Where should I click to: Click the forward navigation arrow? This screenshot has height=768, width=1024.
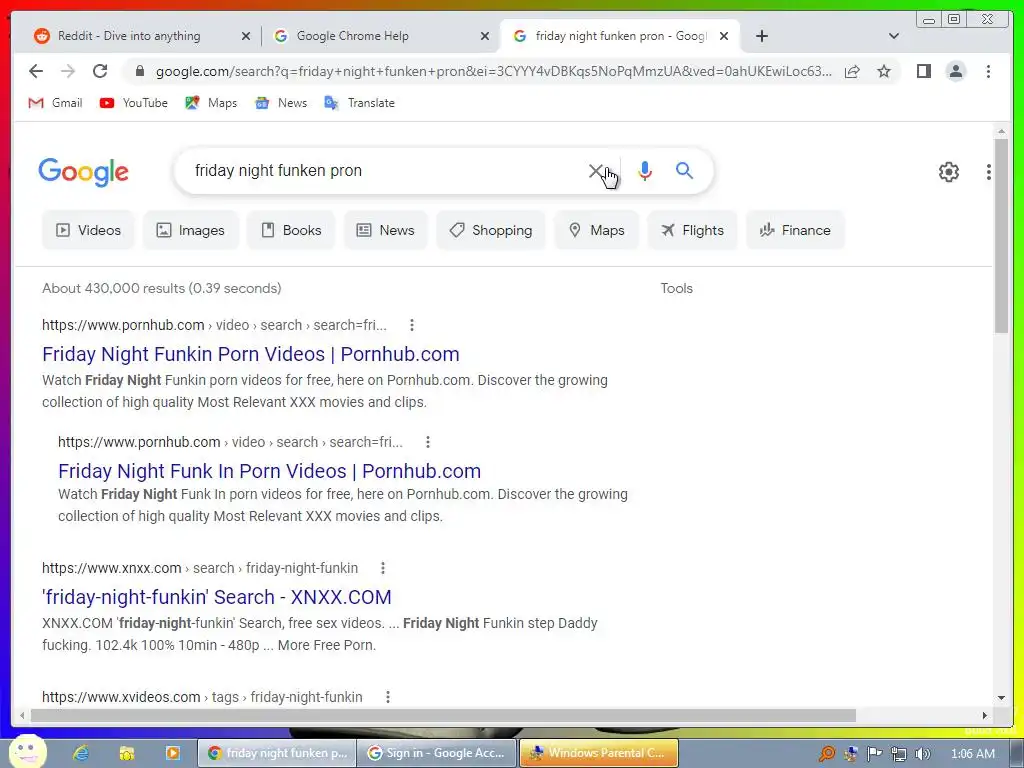(x=68, y=71)
